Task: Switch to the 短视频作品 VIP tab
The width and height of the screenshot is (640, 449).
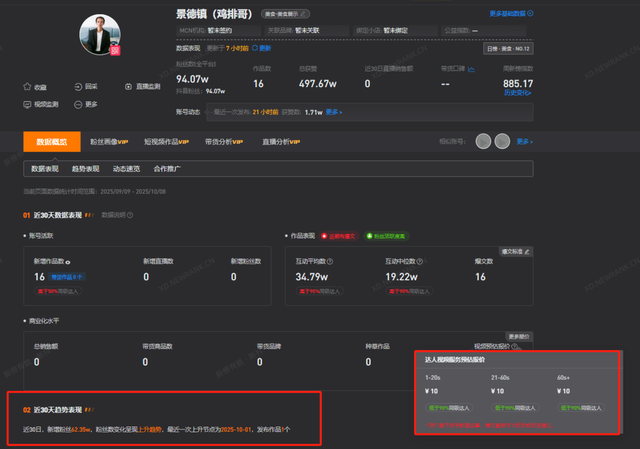Action: pos(166,142)
